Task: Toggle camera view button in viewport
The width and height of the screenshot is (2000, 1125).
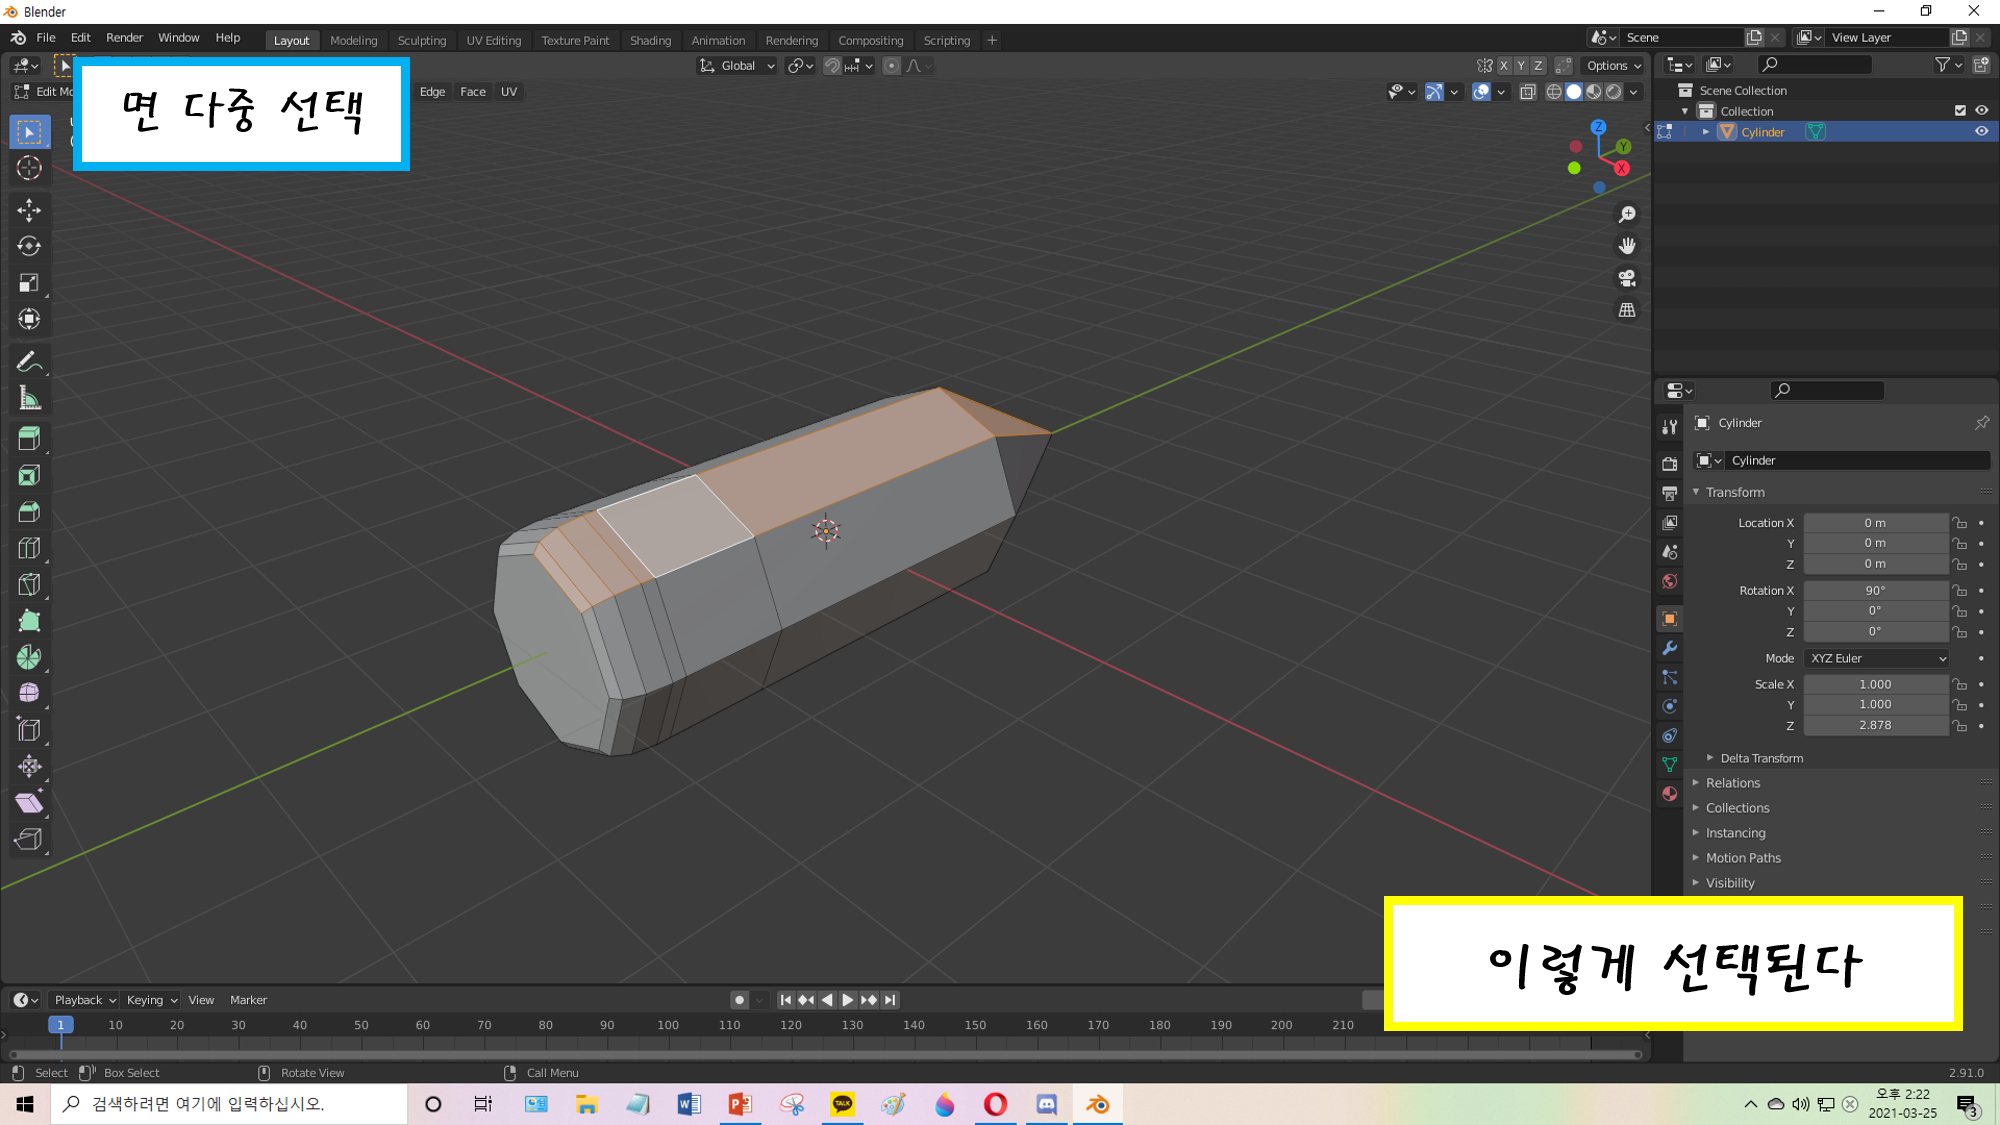Action: pyautogui.click(x=1627, y=278)
